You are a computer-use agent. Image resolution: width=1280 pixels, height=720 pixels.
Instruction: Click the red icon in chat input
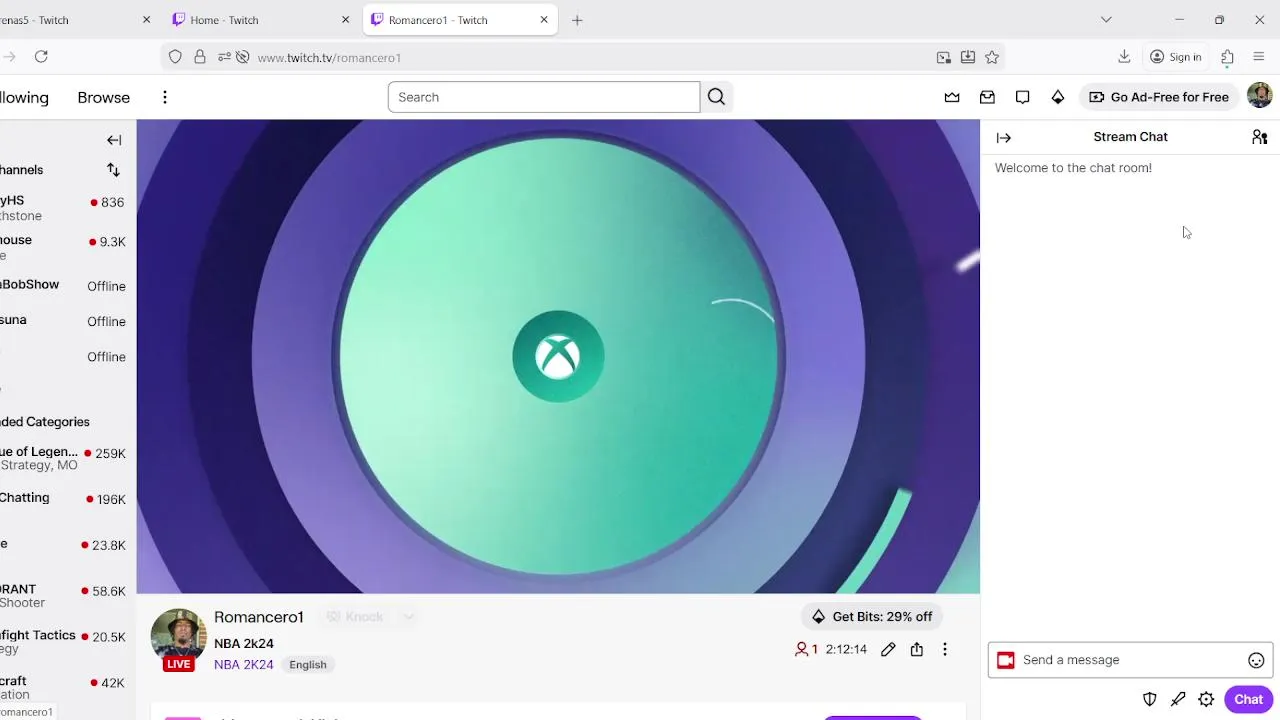[x=1005, y=660]
